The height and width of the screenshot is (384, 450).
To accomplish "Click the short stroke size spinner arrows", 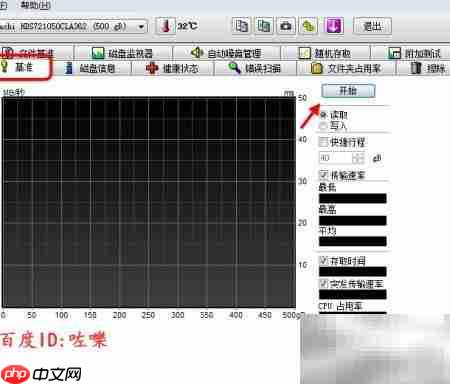I will [x=359, y=158].
